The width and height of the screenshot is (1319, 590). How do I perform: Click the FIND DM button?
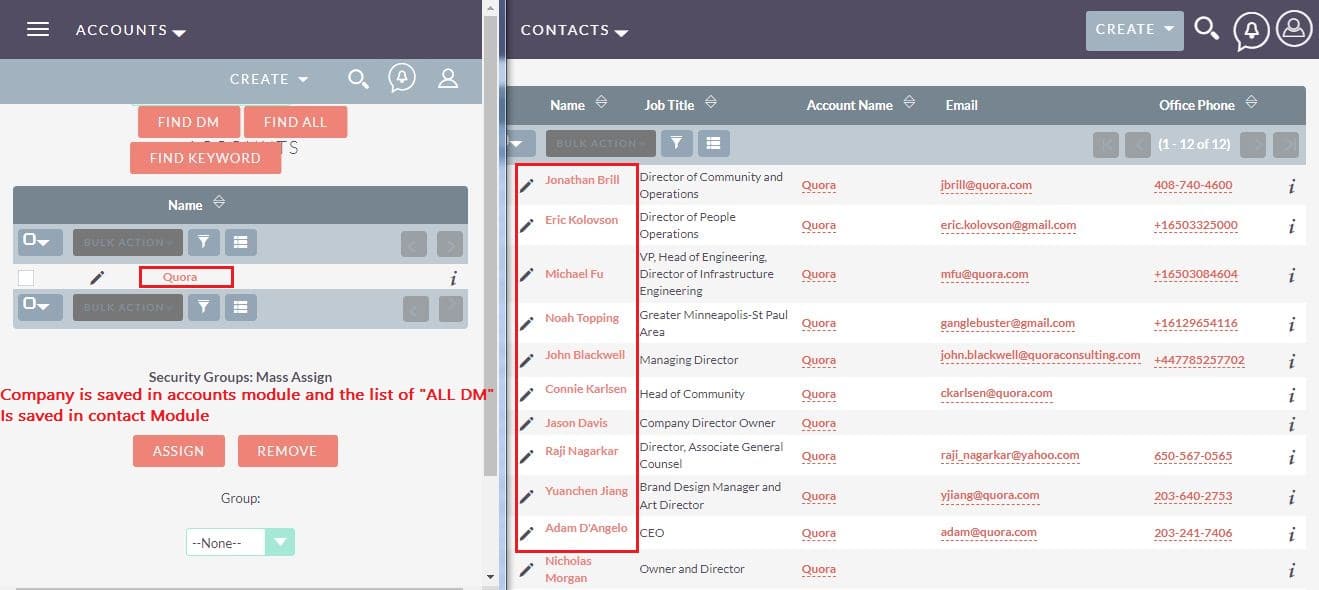188,122
